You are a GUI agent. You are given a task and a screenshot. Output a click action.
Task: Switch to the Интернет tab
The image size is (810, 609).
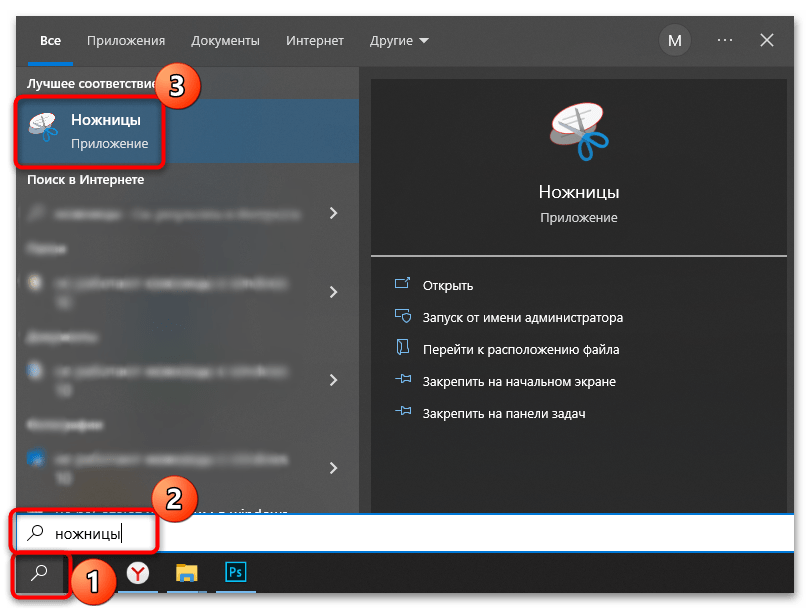tap(314, 41)
